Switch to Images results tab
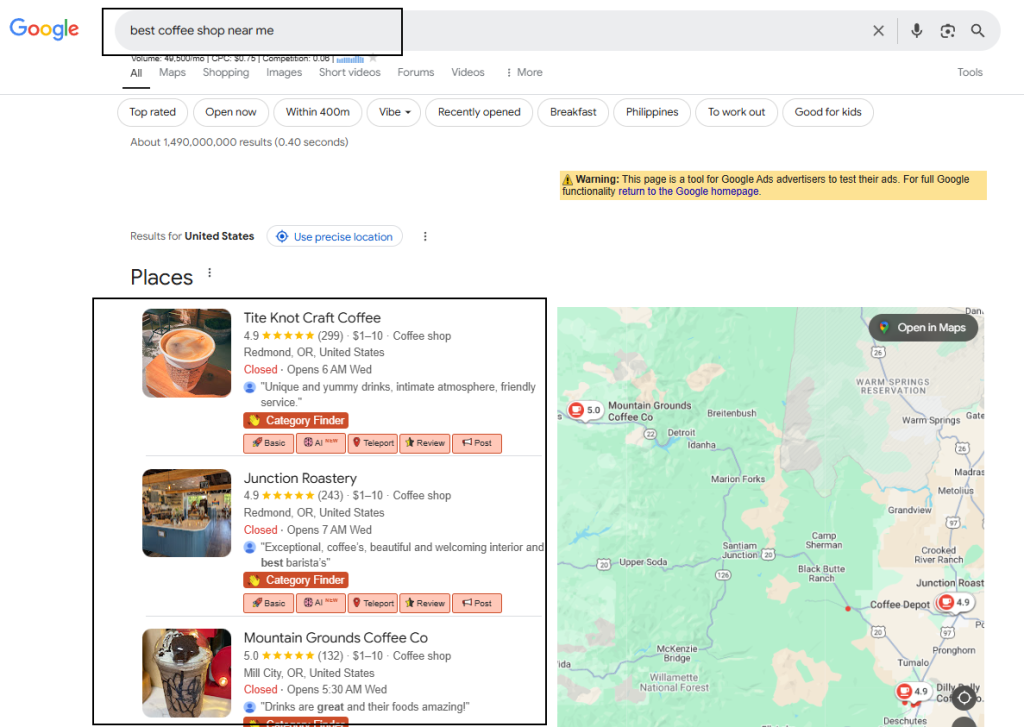 284,73
